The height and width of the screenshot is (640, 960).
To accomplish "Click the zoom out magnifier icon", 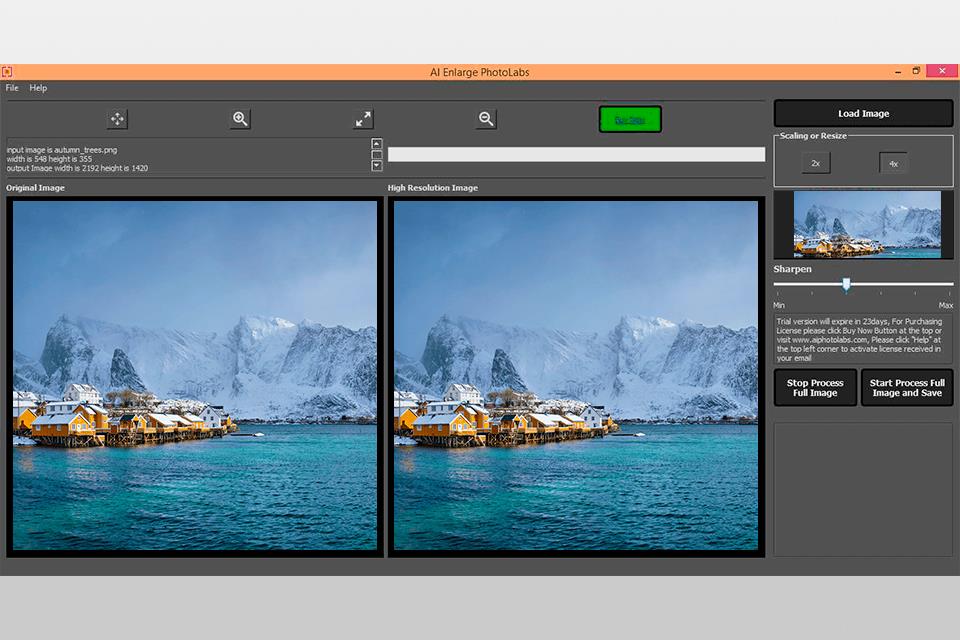I will [x=486, y=119].
